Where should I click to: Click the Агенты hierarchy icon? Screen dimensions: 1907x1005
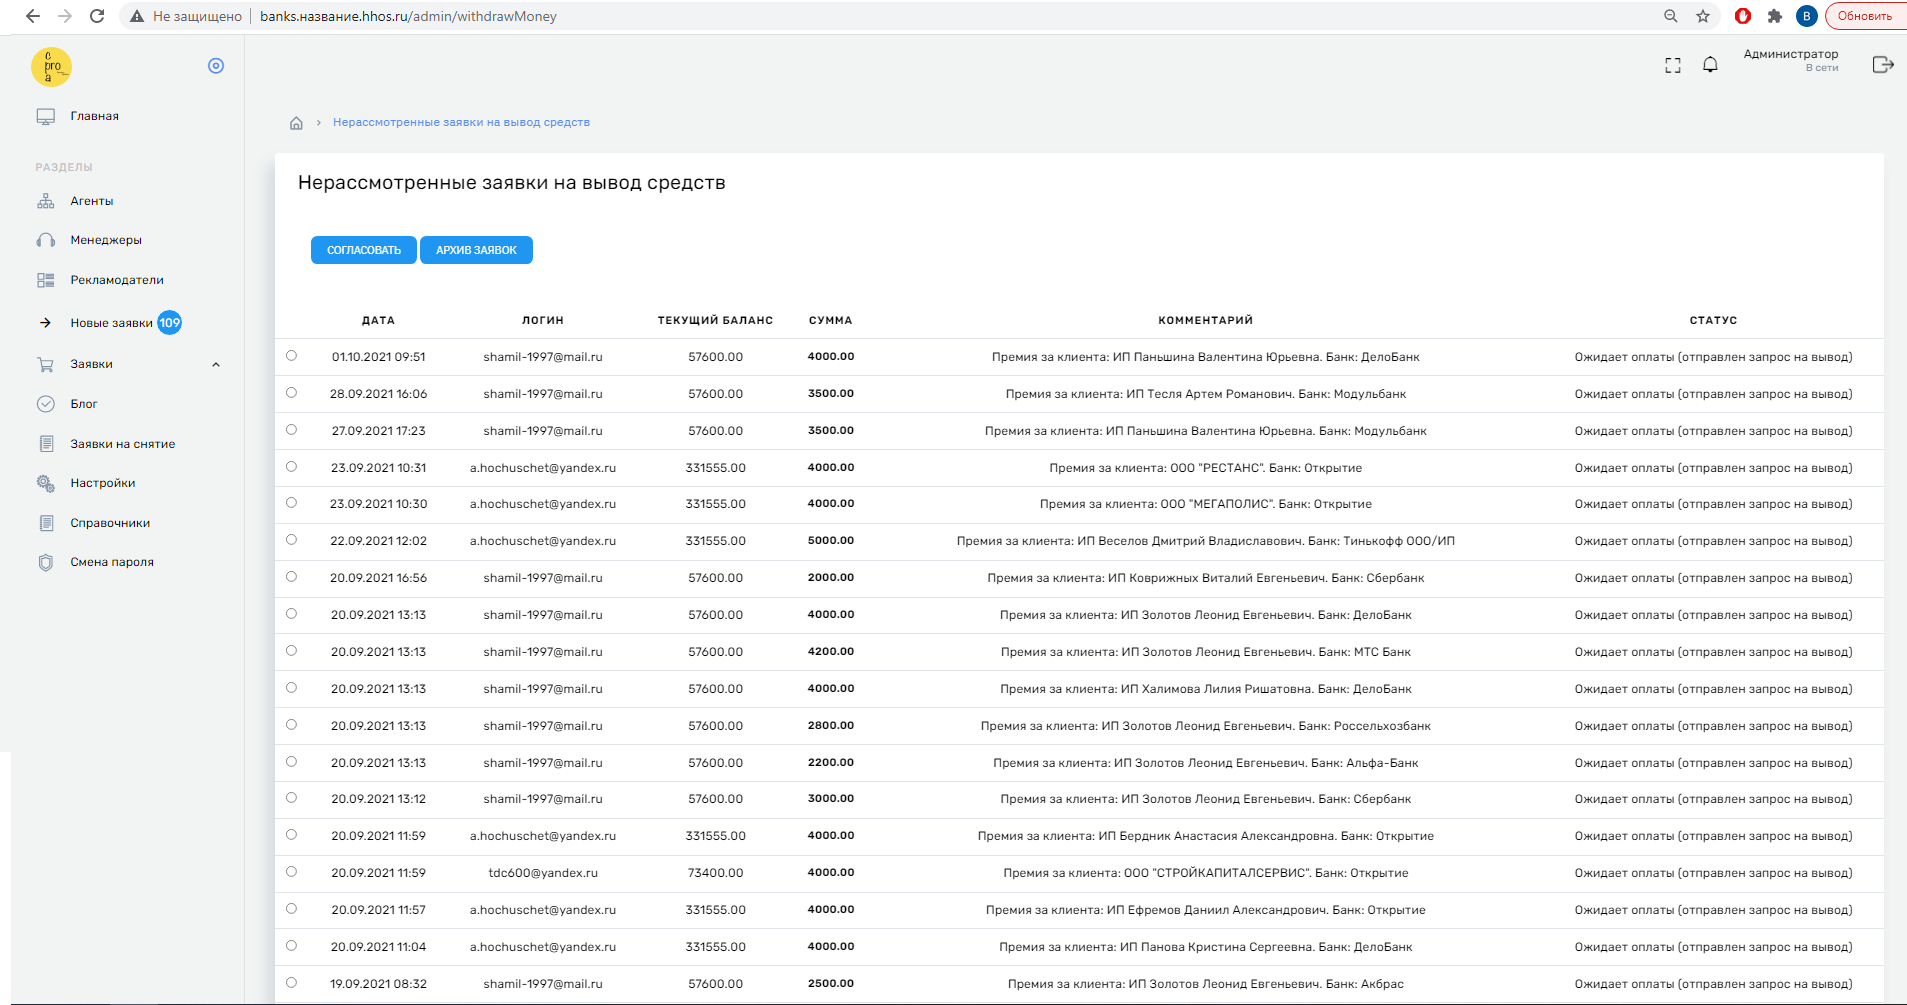[46, 201]
